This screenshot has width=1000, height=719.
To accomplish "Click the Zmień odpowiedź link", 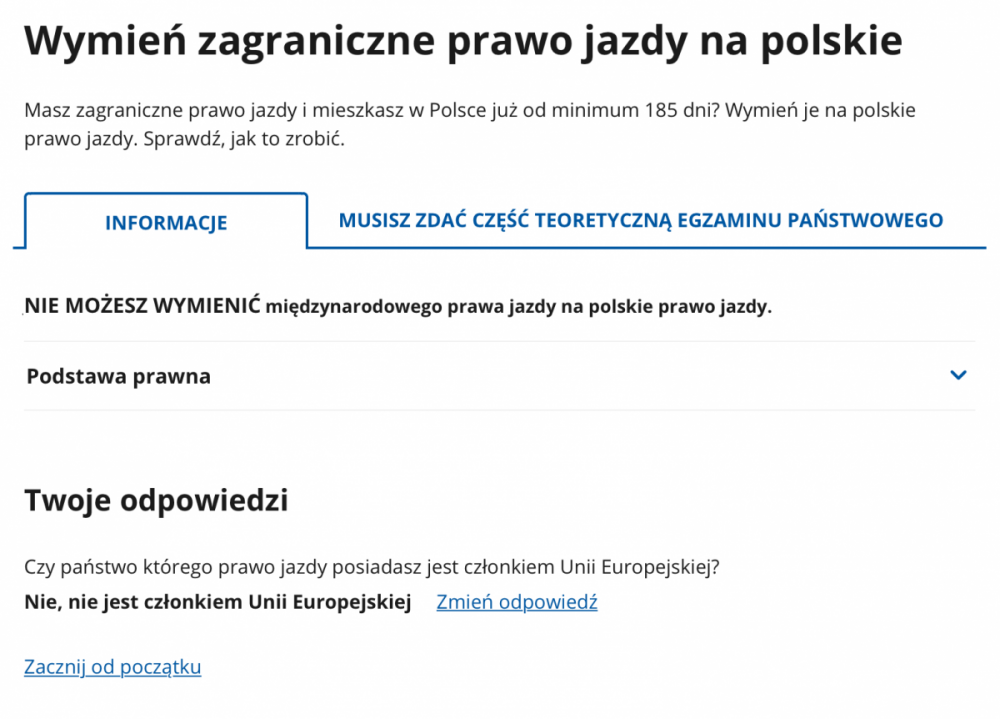I will pyautogui.click(x=516, y=602).
